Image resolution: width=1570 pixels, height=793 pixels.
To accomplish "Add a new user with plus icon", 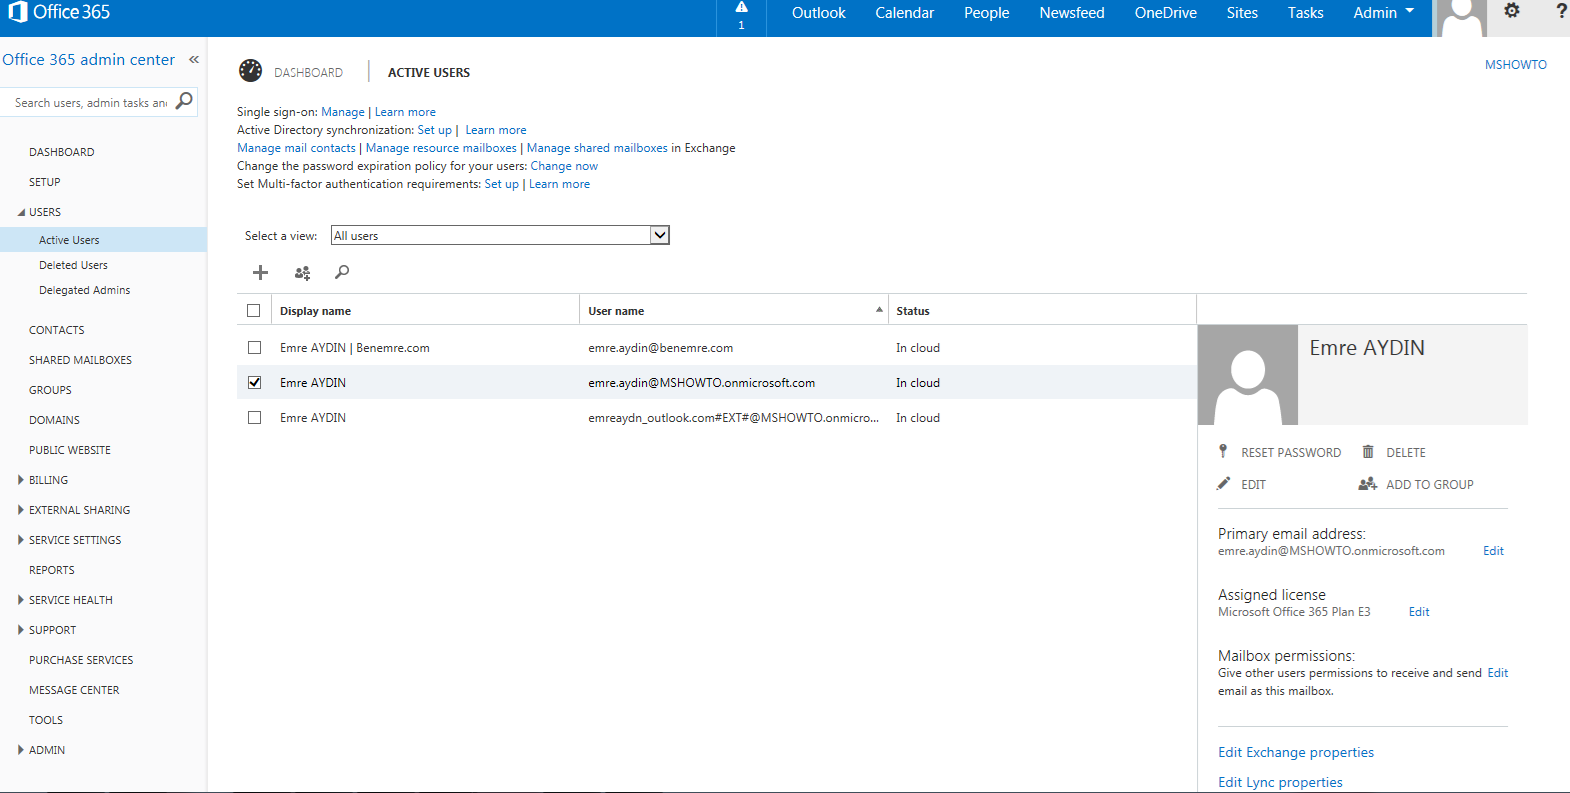I will pos(260,272).
